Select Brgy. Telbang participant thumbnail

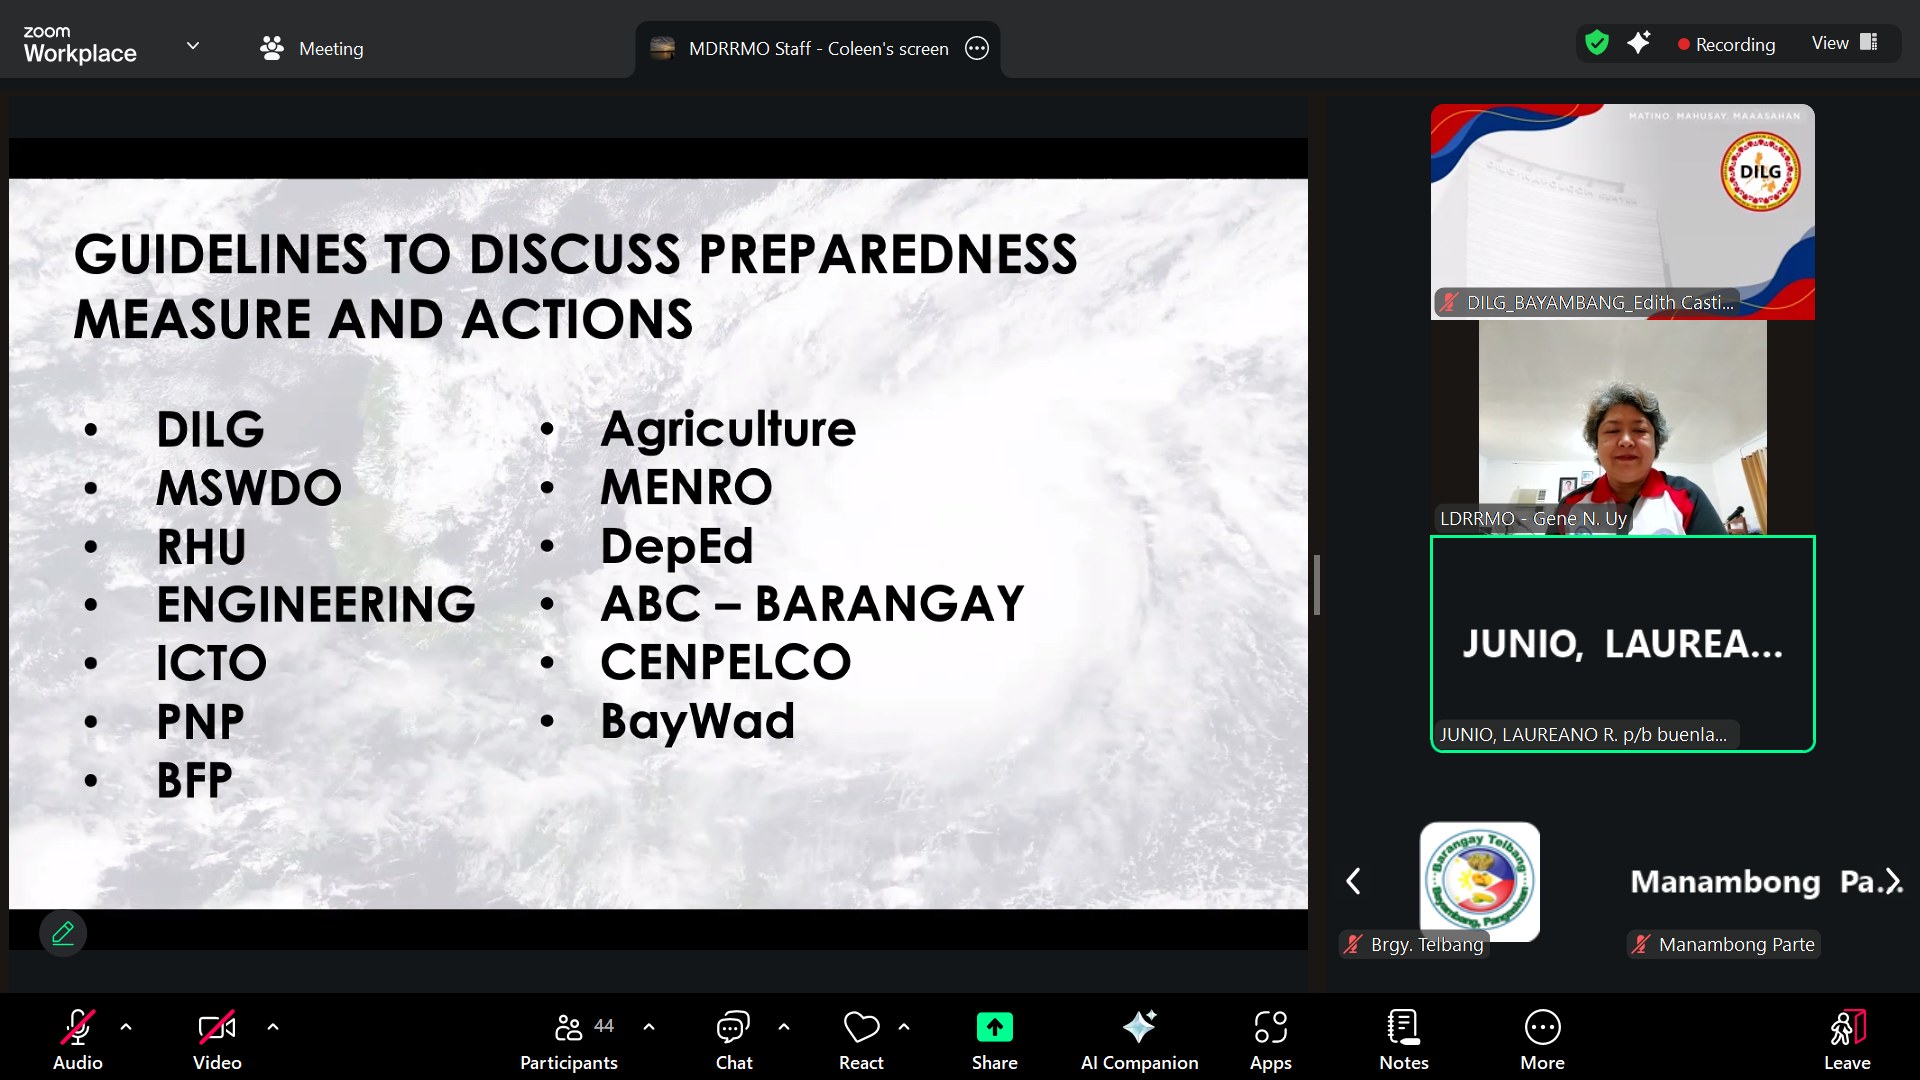[1479, 882]
